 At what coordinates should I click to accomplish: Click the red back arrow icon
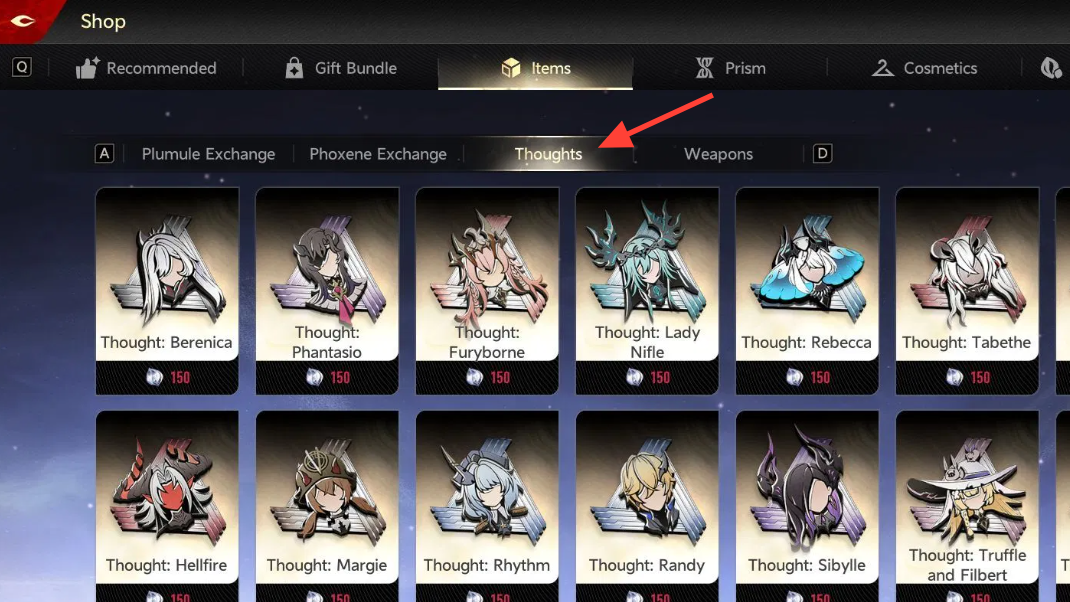click(x=23, y=21)
